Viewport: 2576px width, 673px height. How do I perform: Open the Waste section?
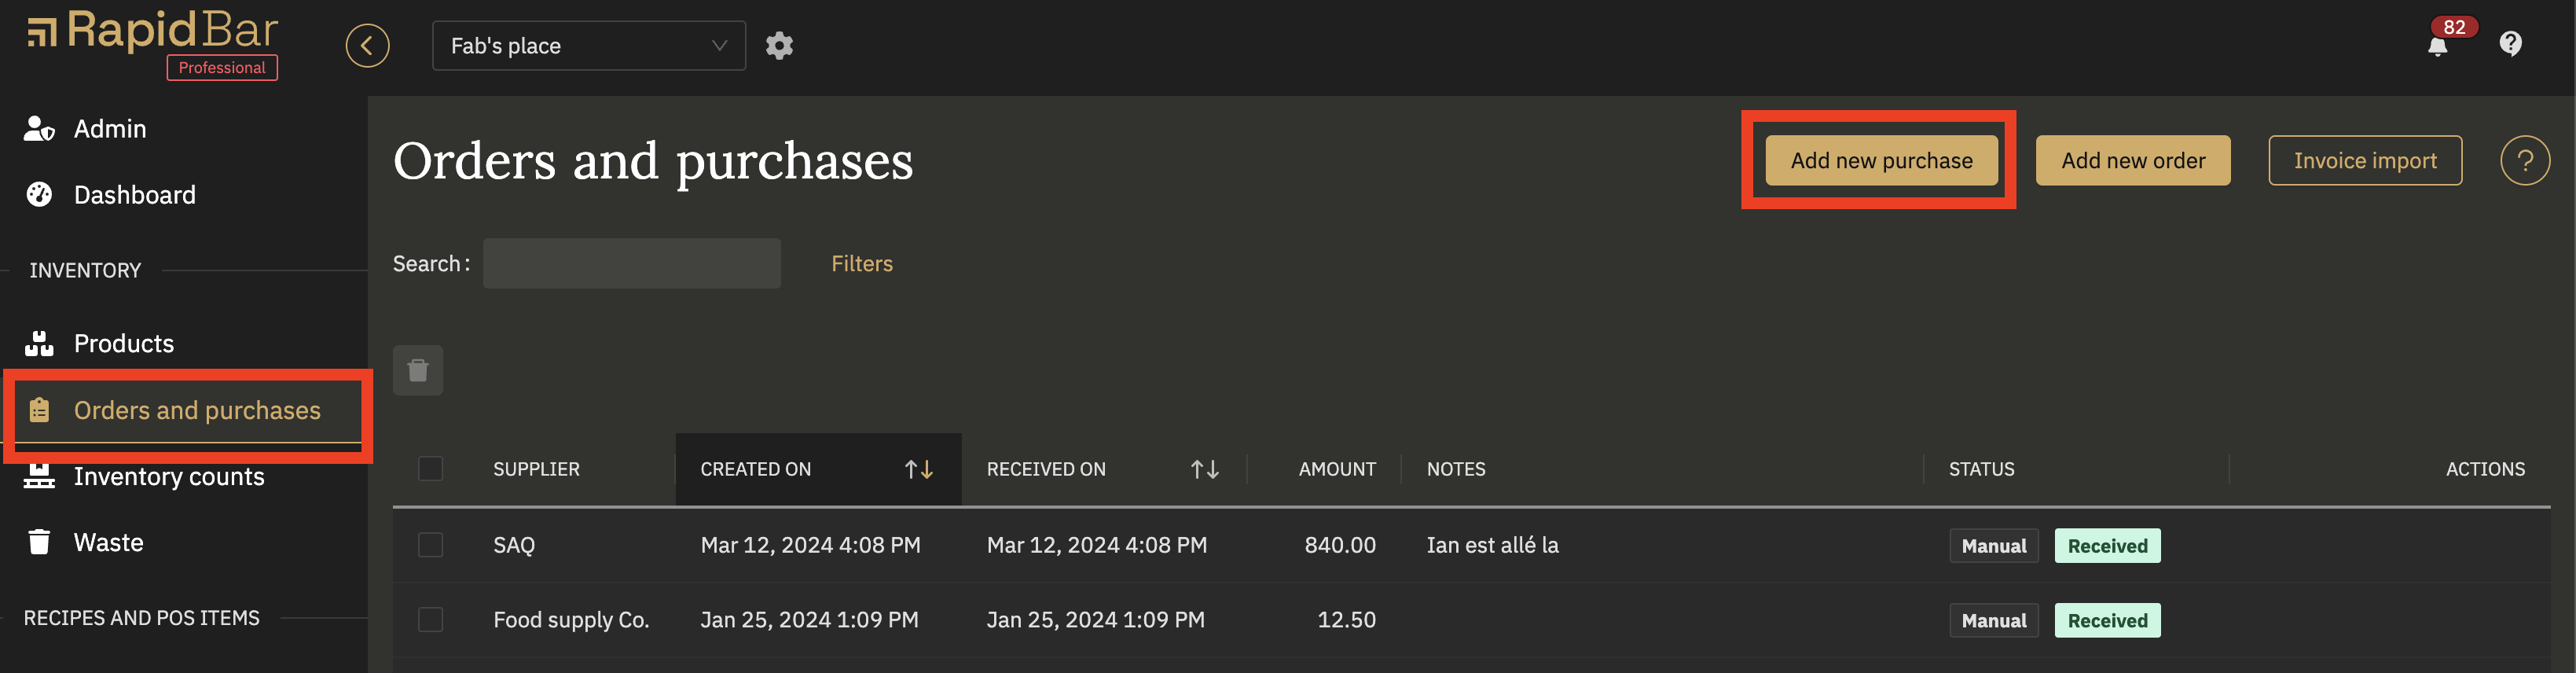(x=108, y=543)
